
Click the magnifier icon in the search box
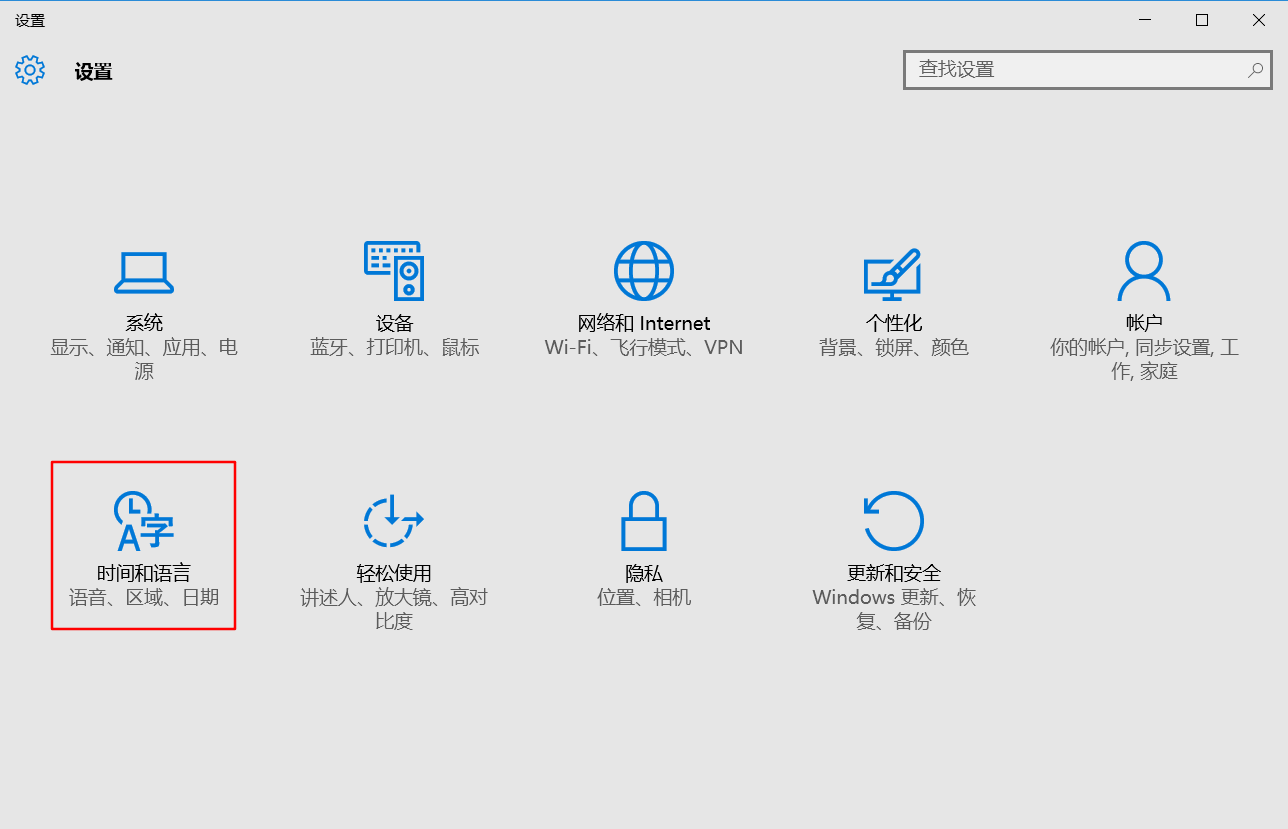pyautogui.click(x=1255, y=70)
